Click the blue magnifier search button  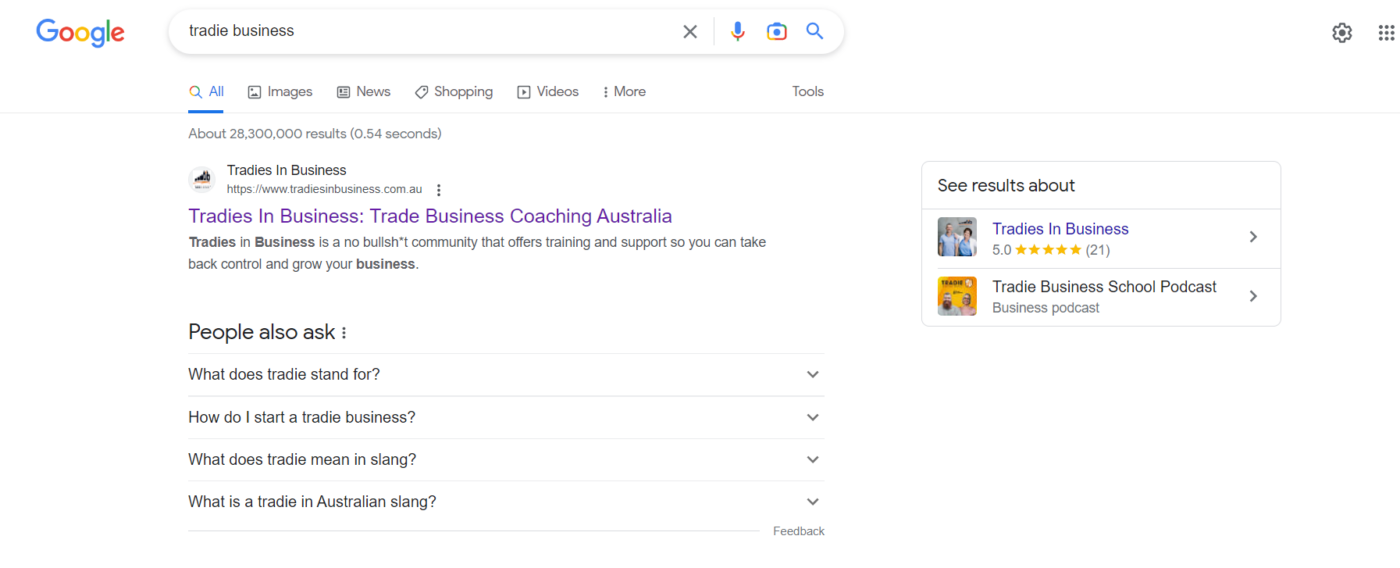(x=815, y=32)
